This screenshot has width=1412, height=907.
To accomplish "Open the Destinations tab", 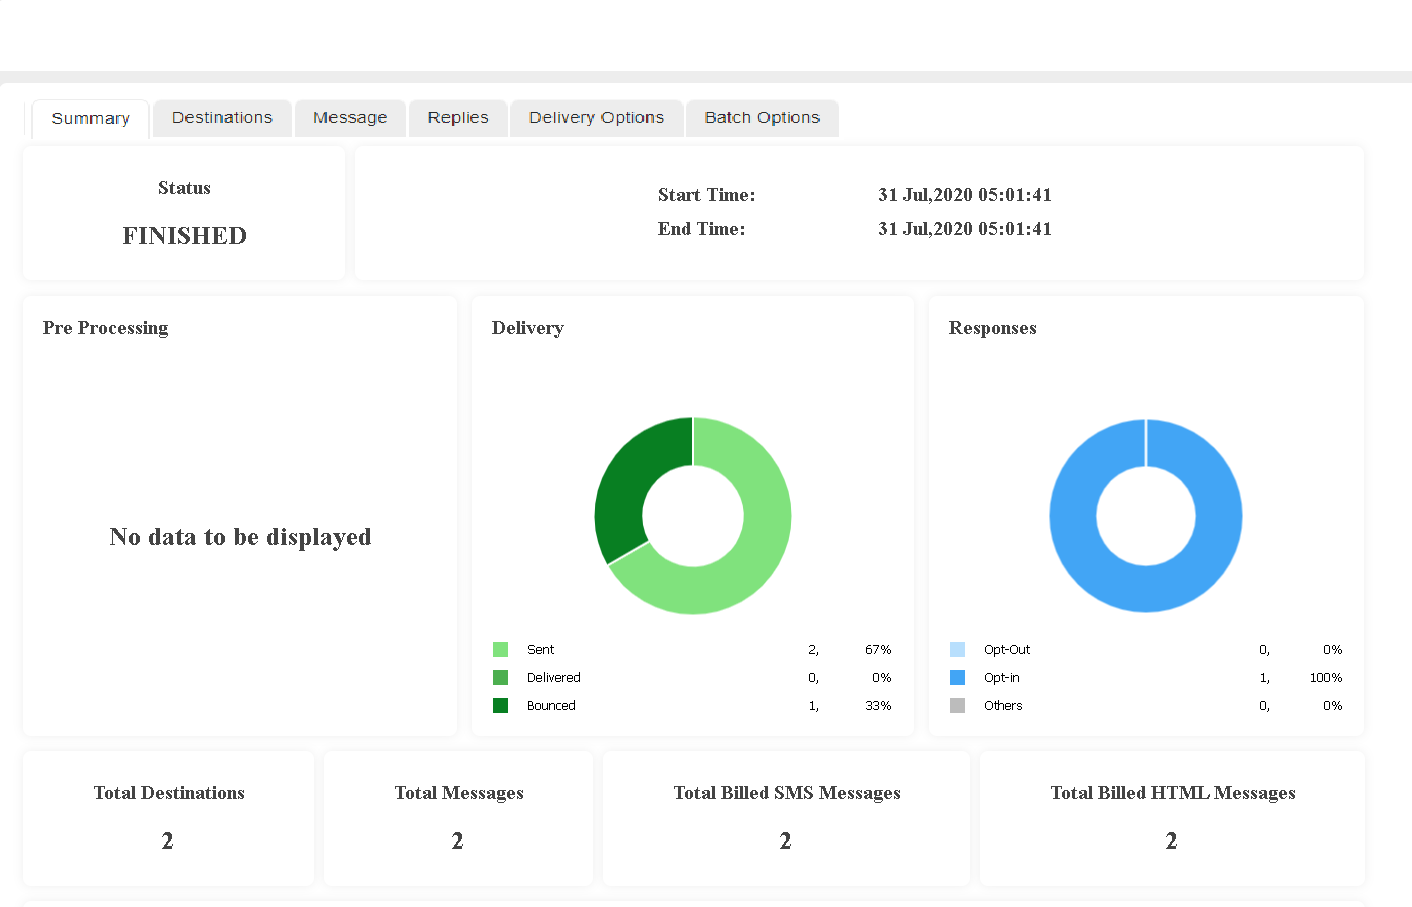I will tap(222, 118).
